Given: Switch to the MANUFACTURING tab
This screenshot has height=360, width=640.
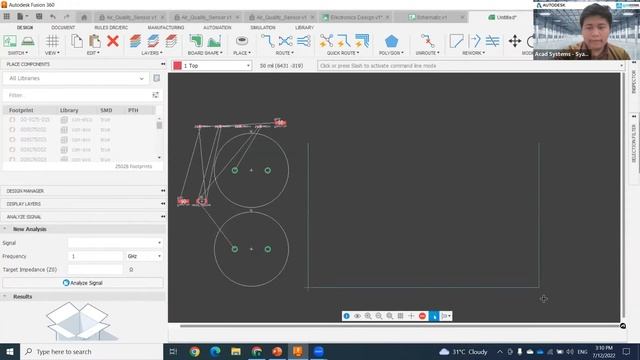Looking at the screenshot, I should click(166, 27).
